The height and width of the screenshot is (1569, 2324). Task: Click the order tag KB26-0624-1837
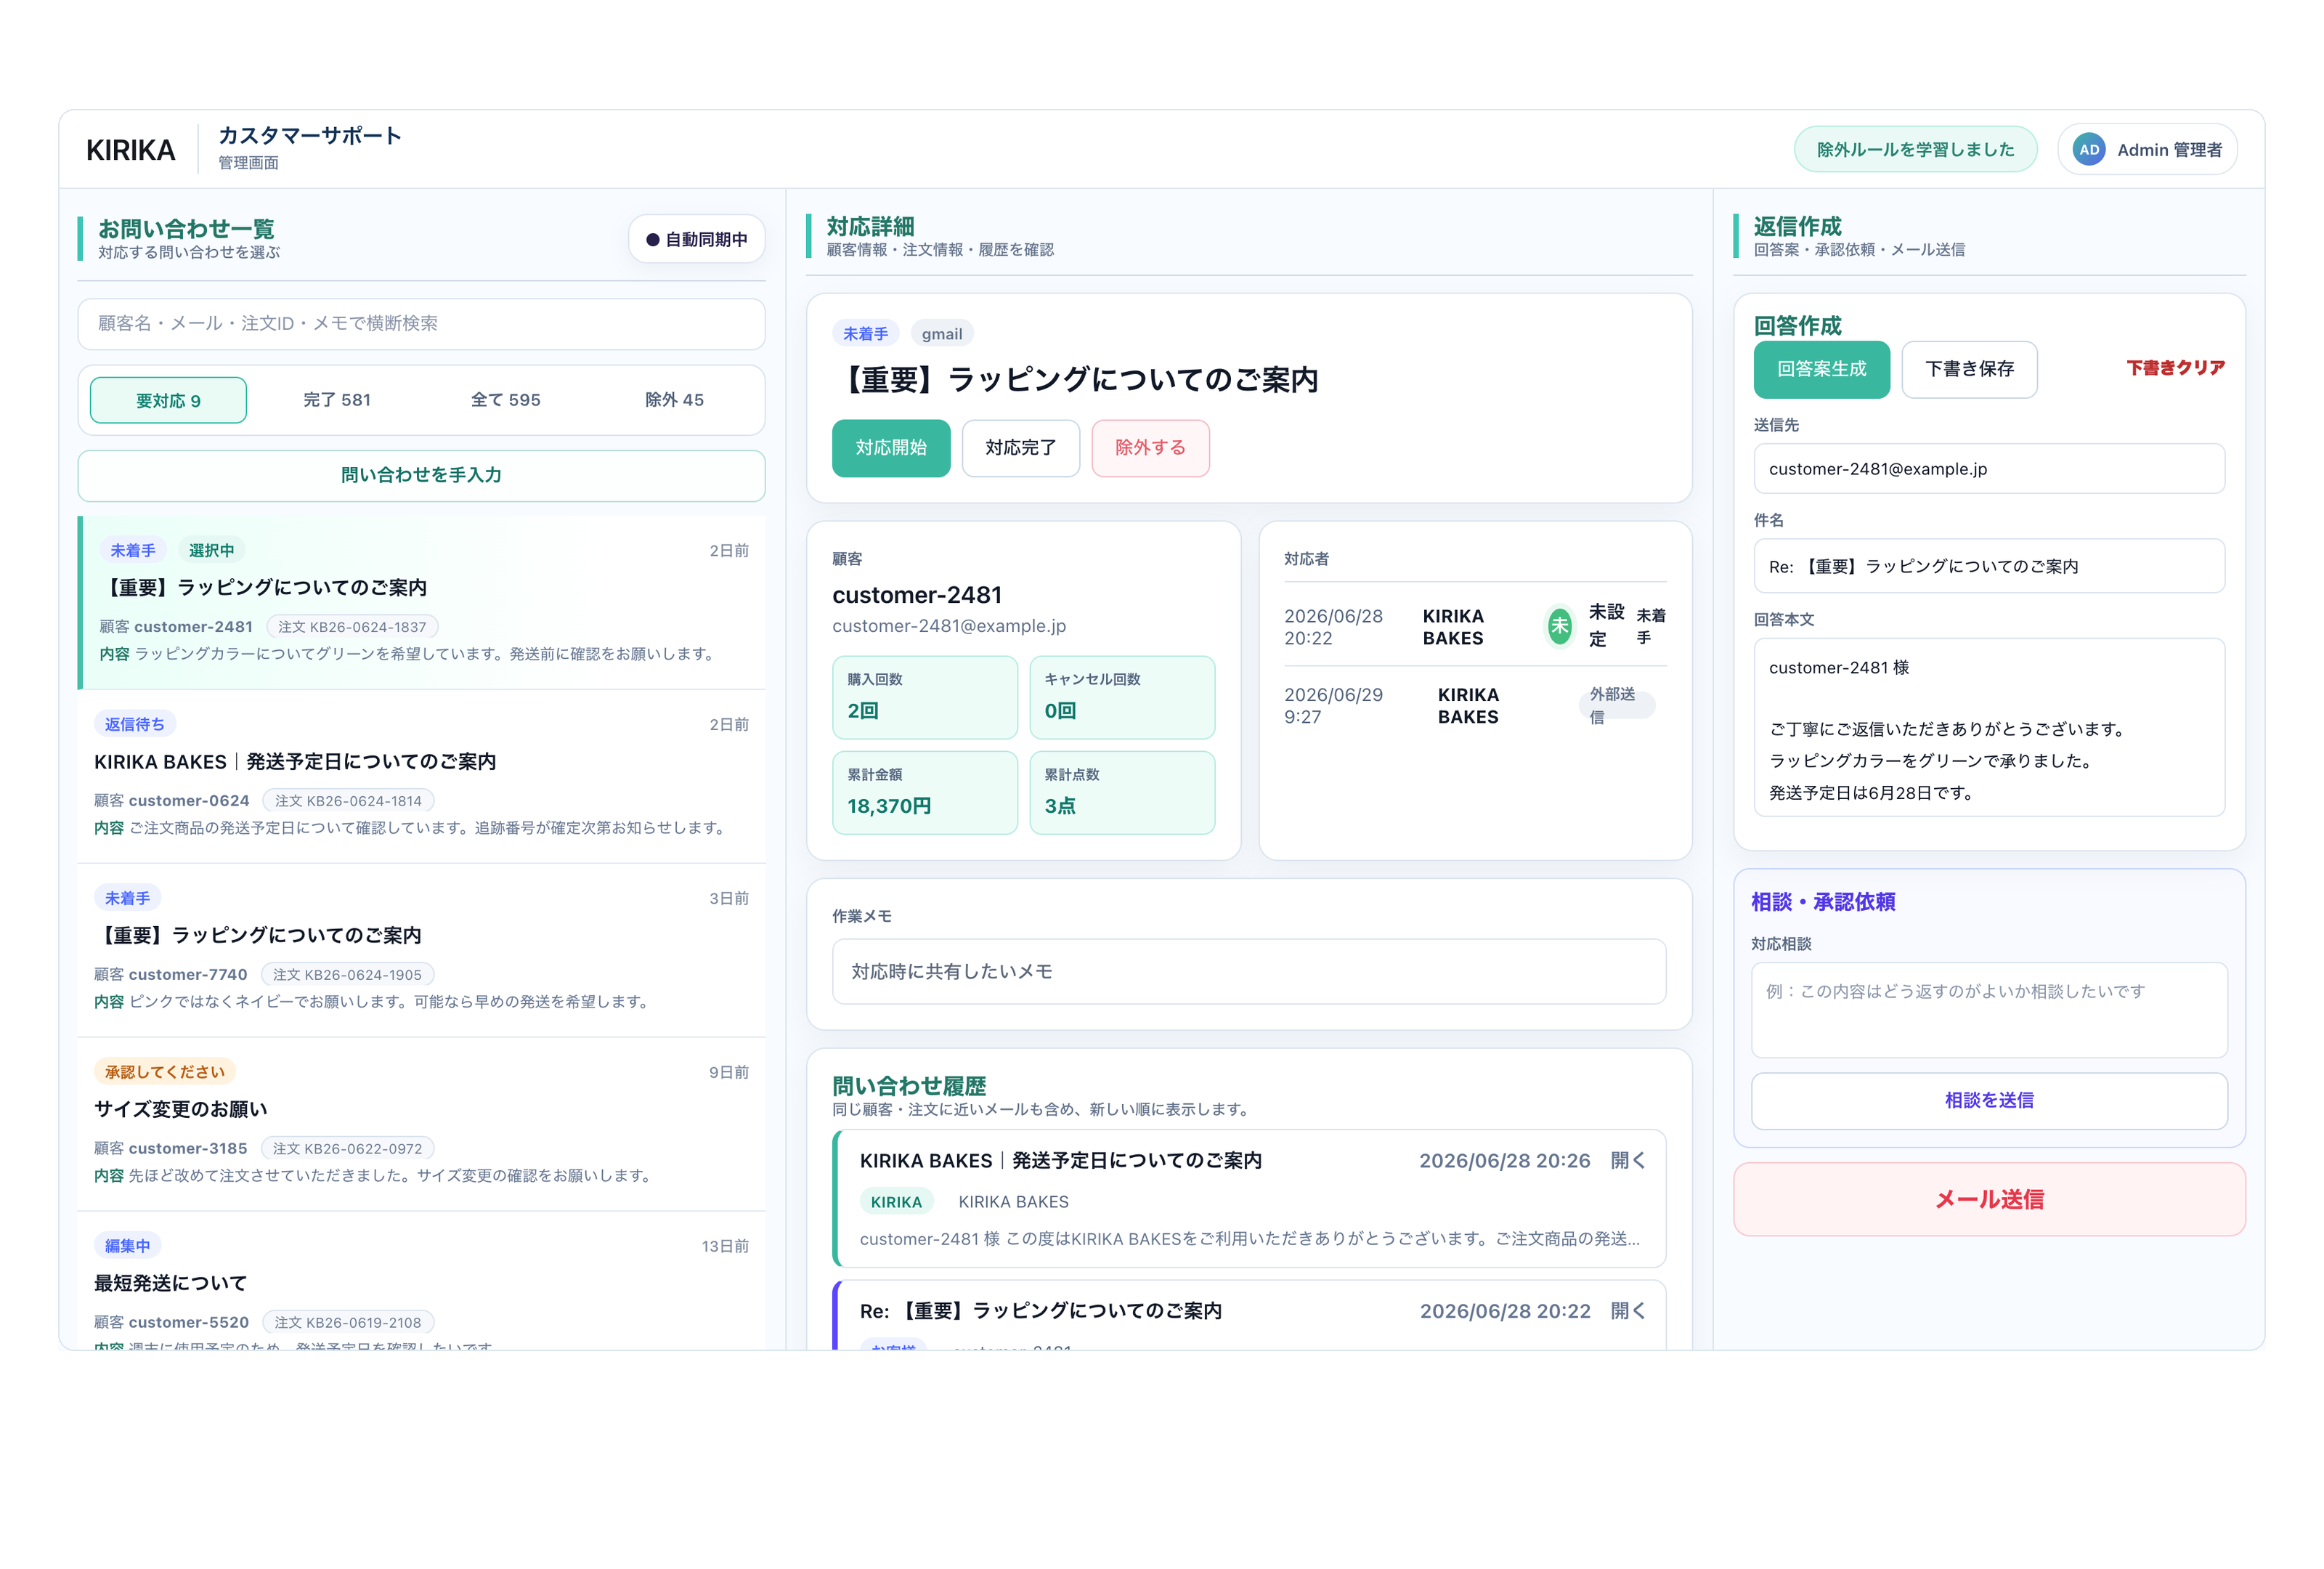(352, 627)
